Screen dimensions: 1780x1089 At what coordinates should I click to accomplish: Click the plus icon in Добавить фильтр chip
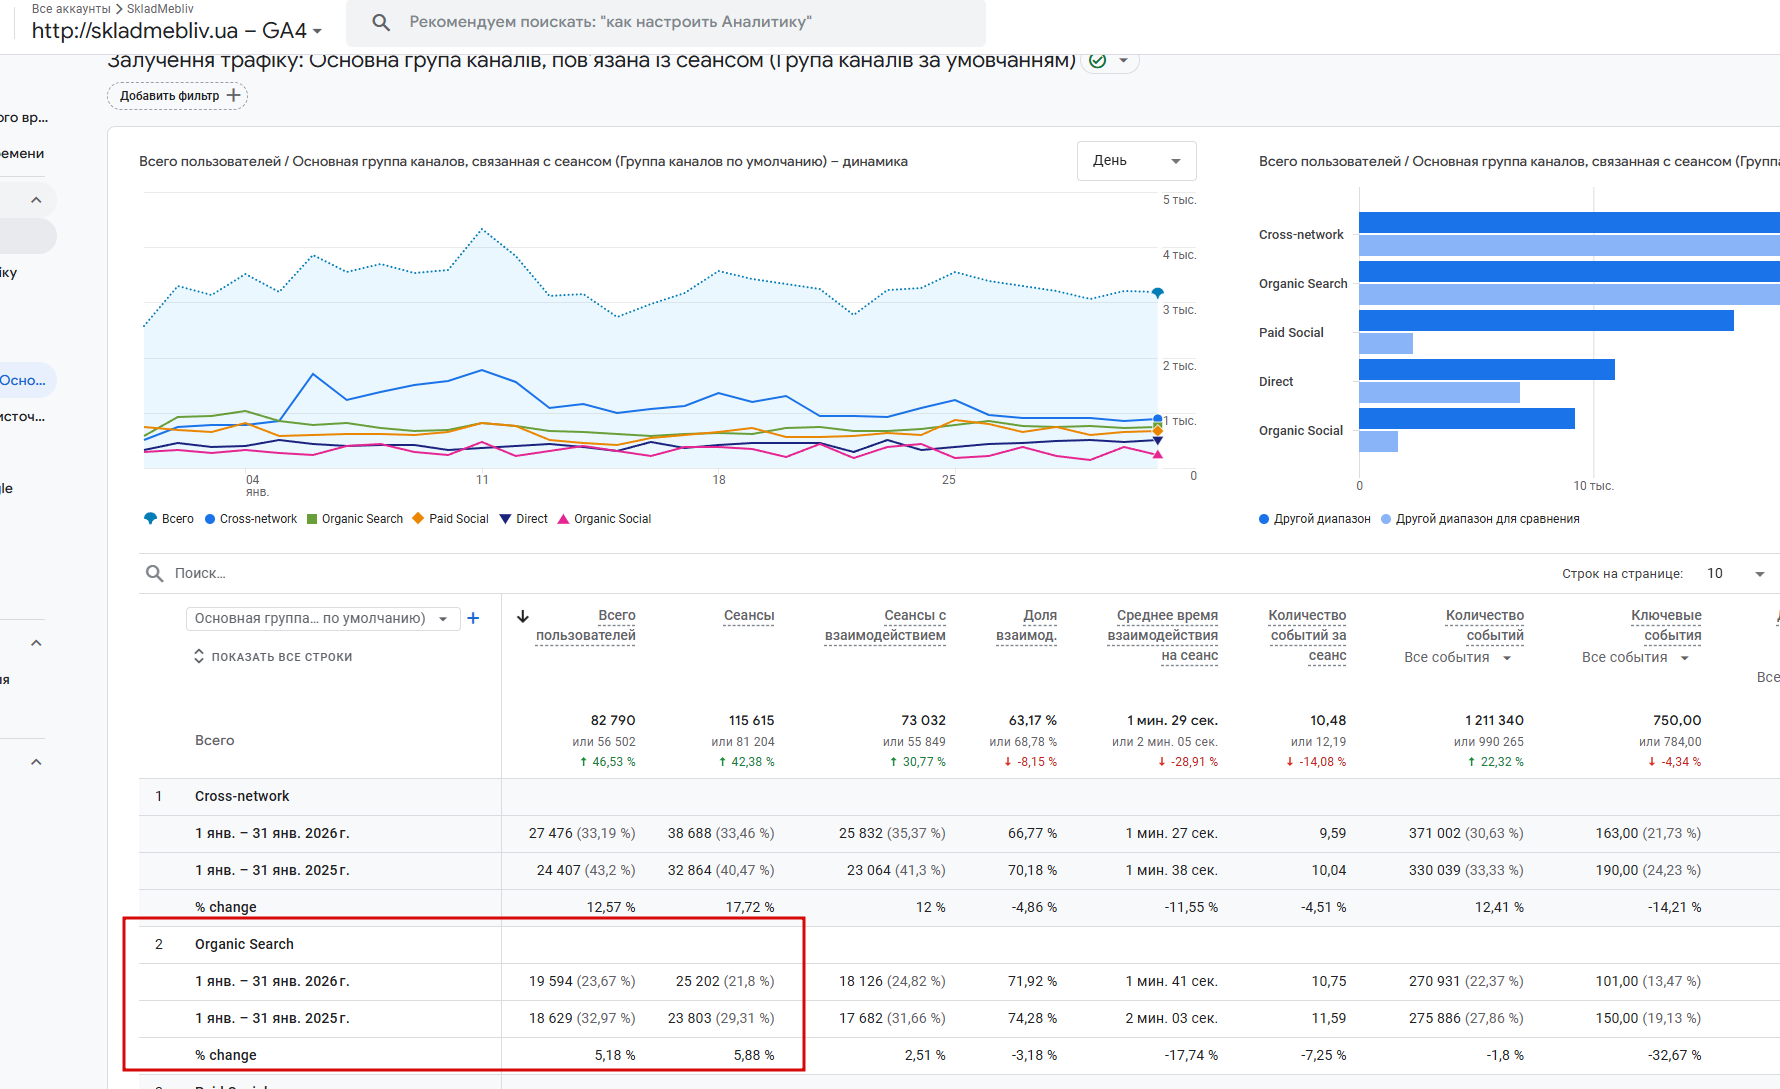click(x=234, y=95)
